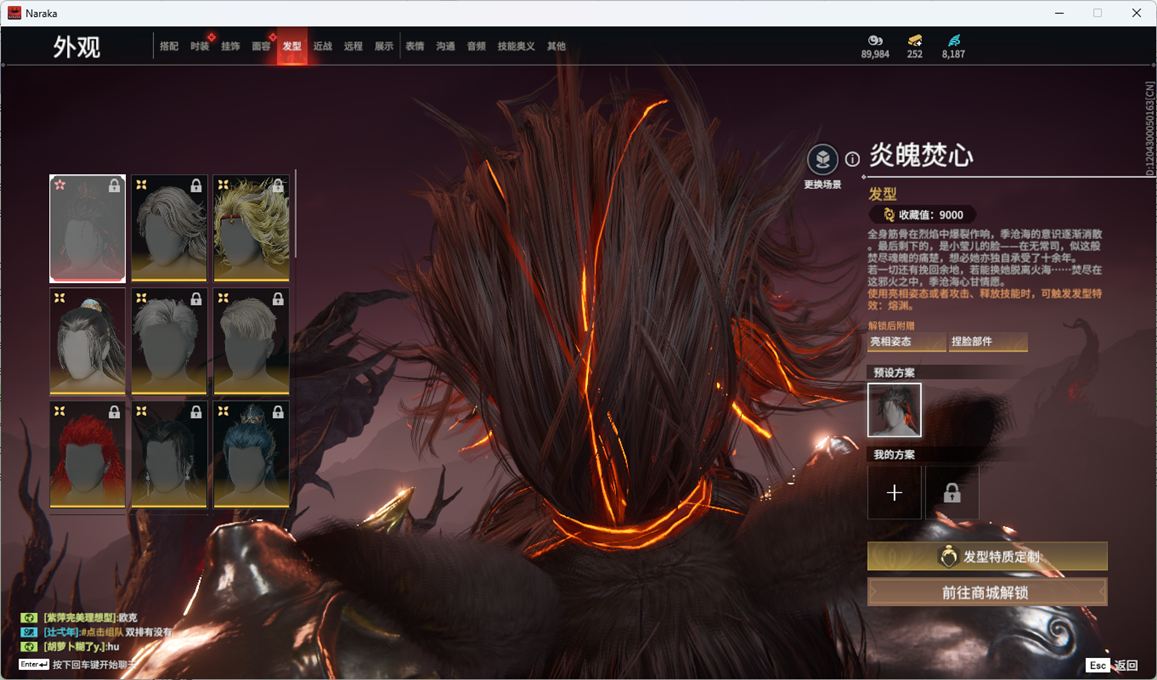The height and width of the screenshot is (680, 1157).
Task: Open 发型特质定制 customization button
Action: pyautogui.click(x=987, y=557)
